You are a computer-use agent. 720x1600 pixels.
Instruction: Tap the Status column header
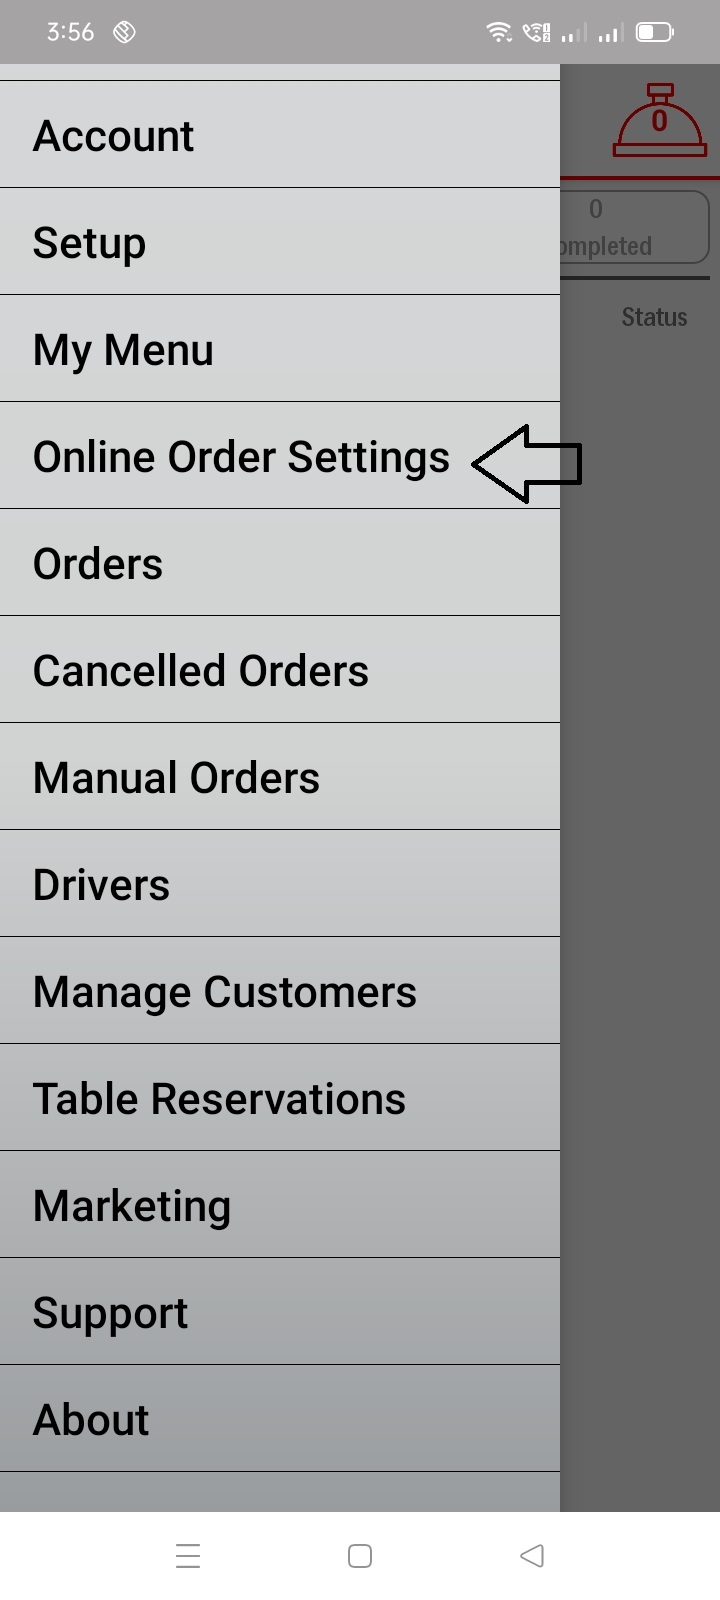pyautogui.click(x=654, y=317)
